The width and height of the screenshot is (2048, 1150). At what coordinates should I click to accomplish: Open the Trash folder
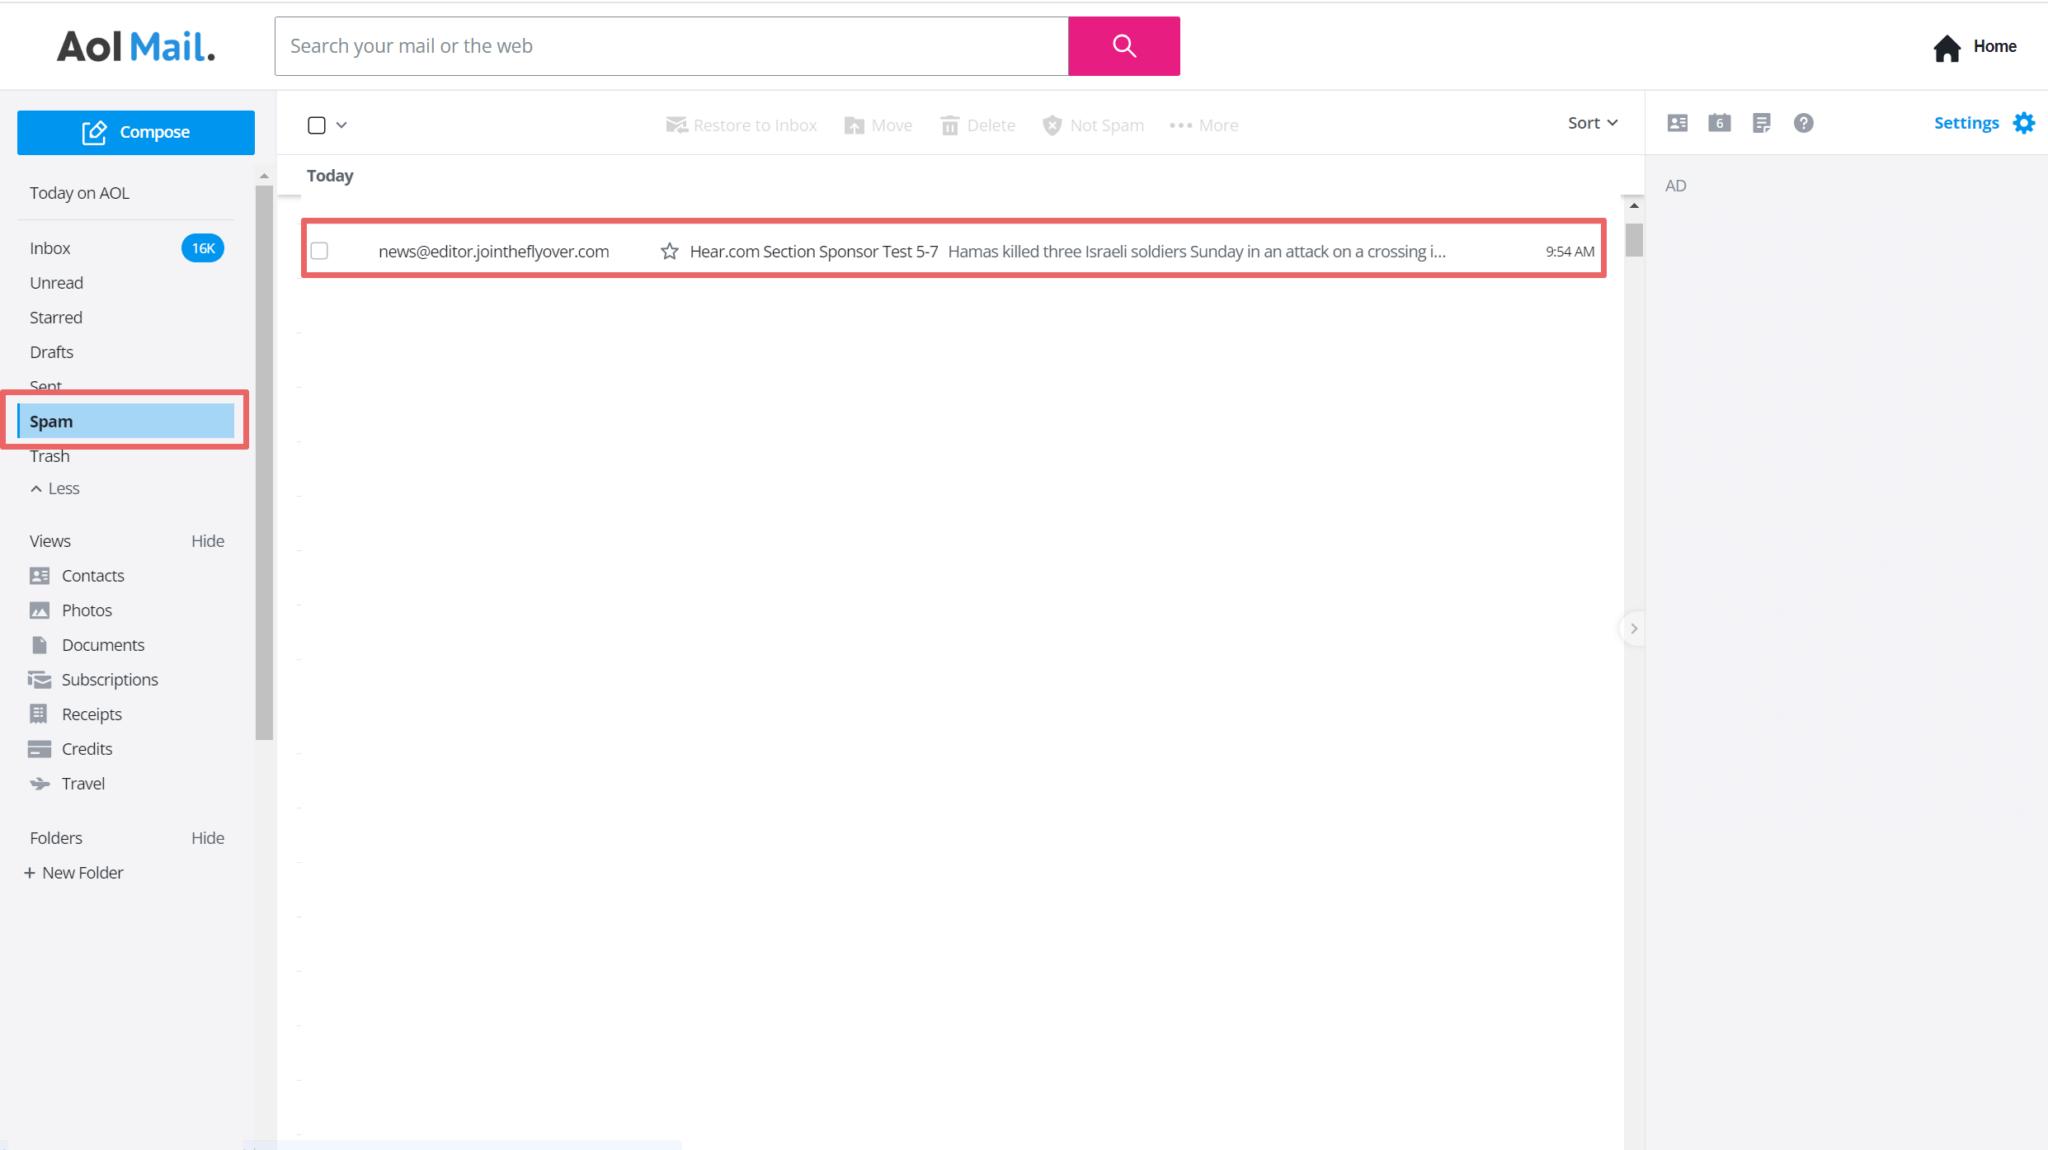[x=49, y=456]
